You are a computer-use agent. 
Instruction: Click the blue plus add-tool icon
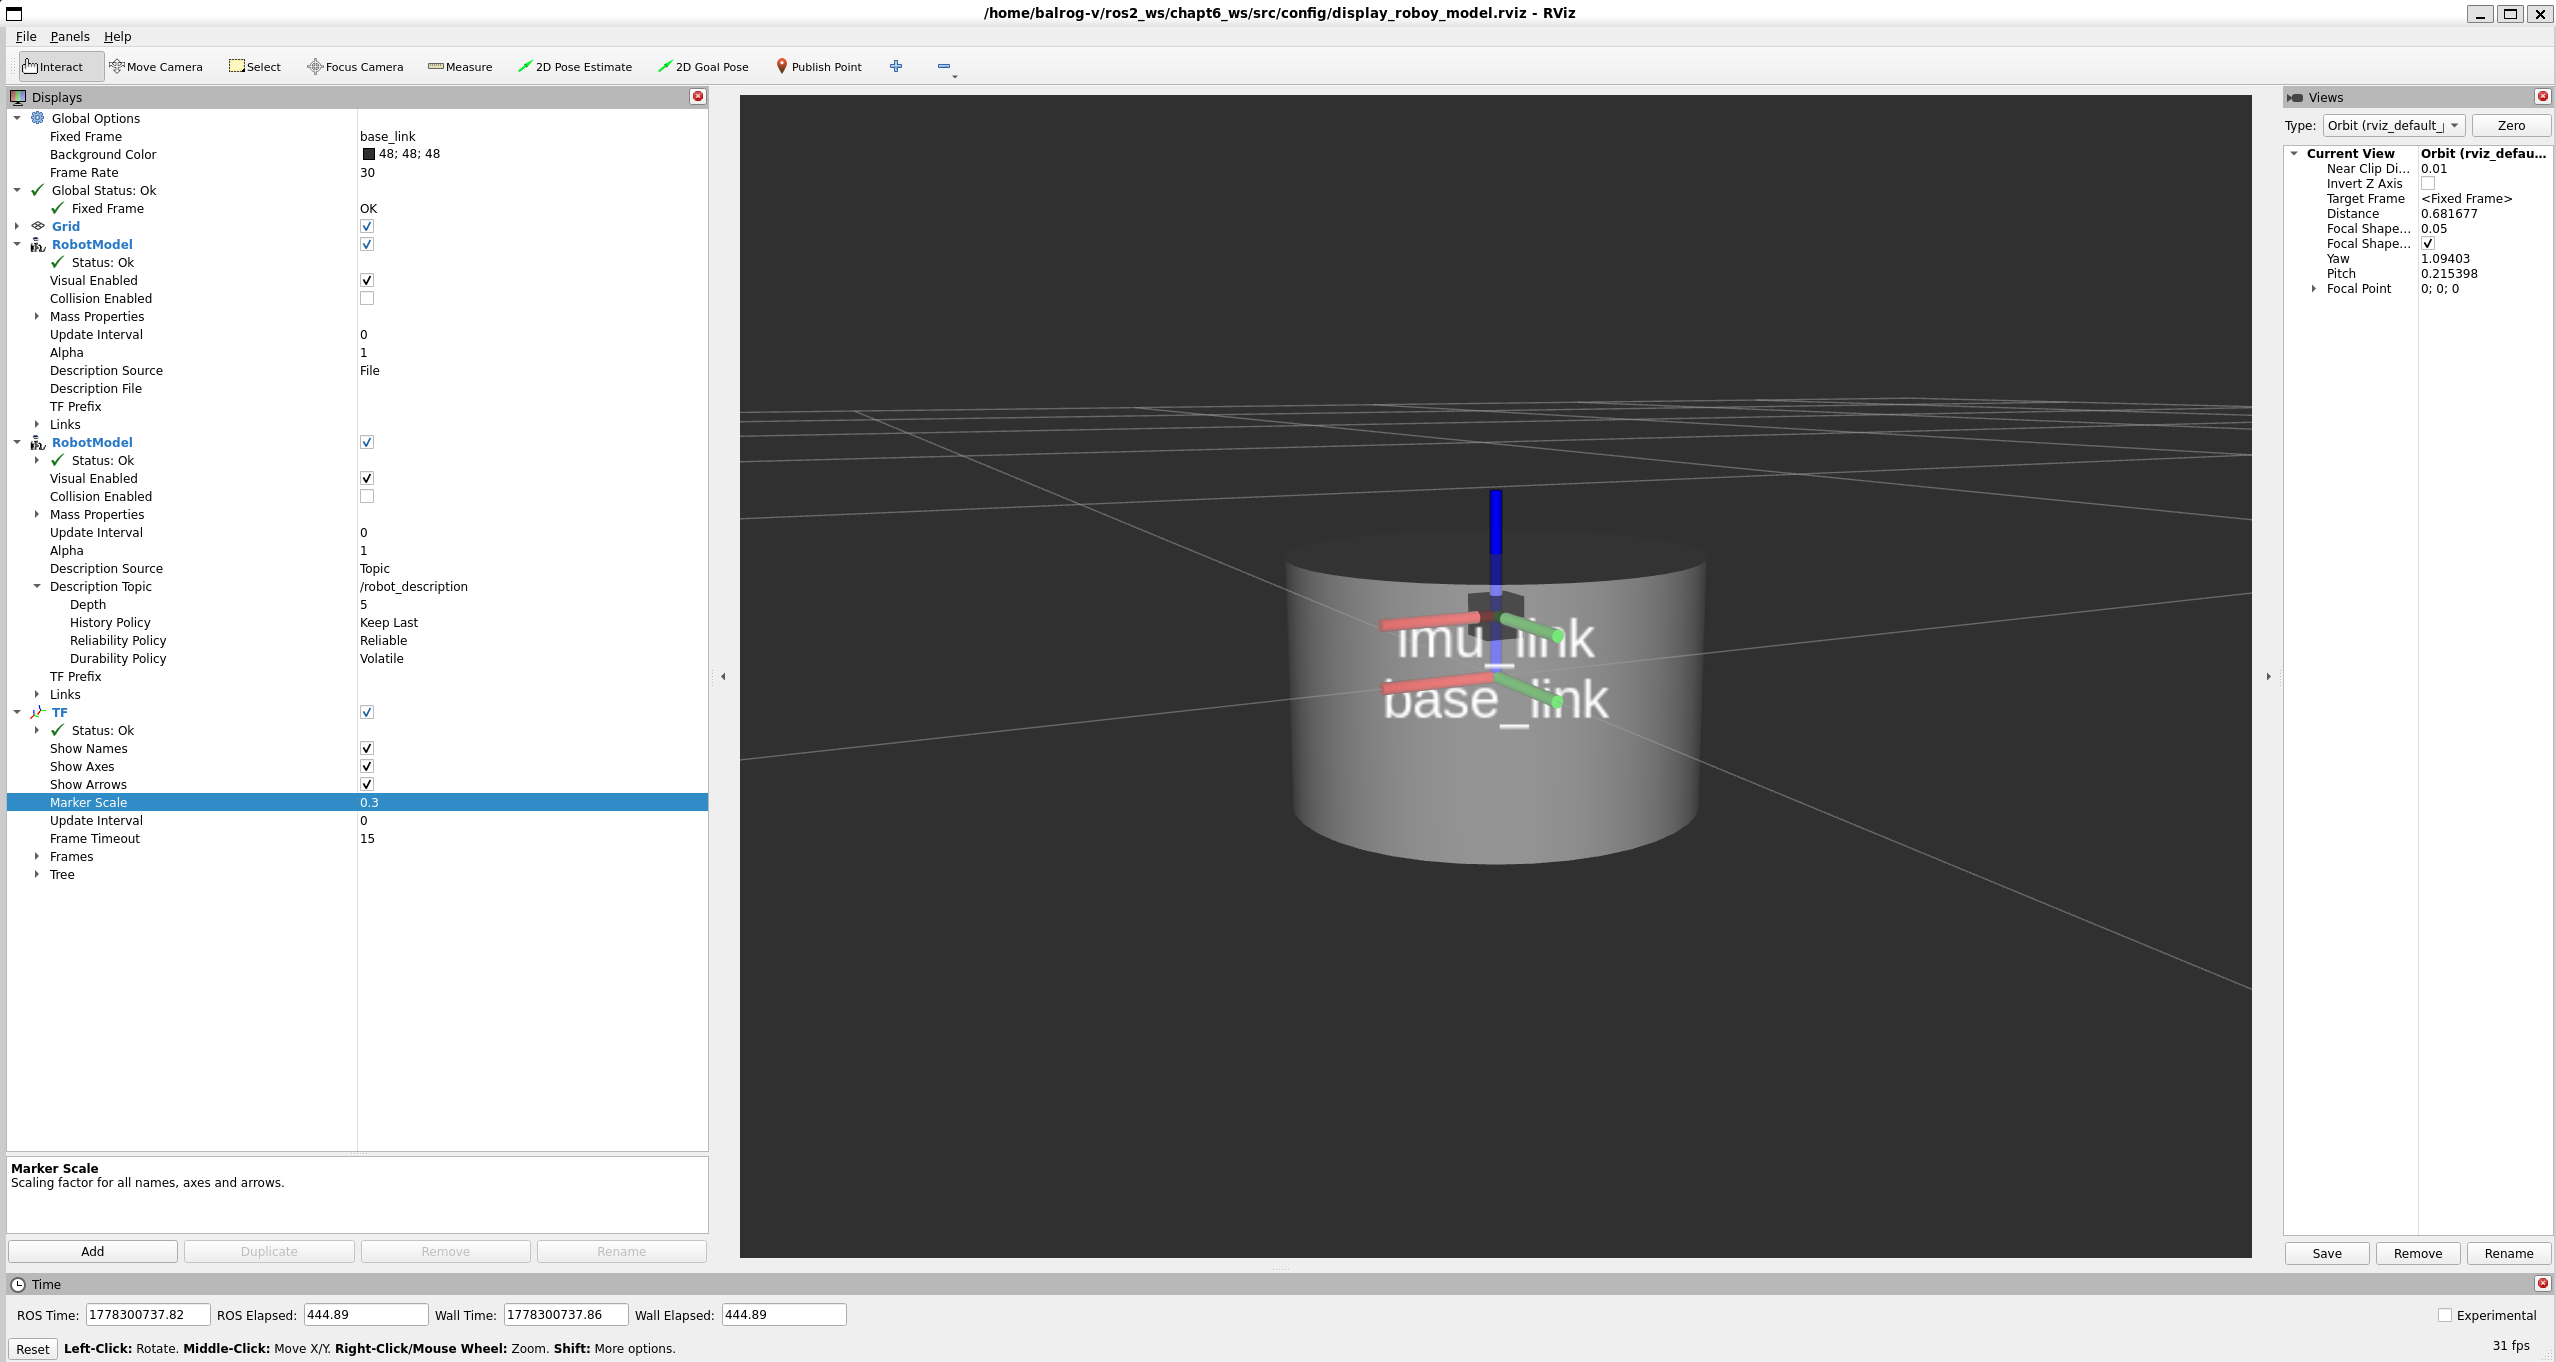click(896, 66)
